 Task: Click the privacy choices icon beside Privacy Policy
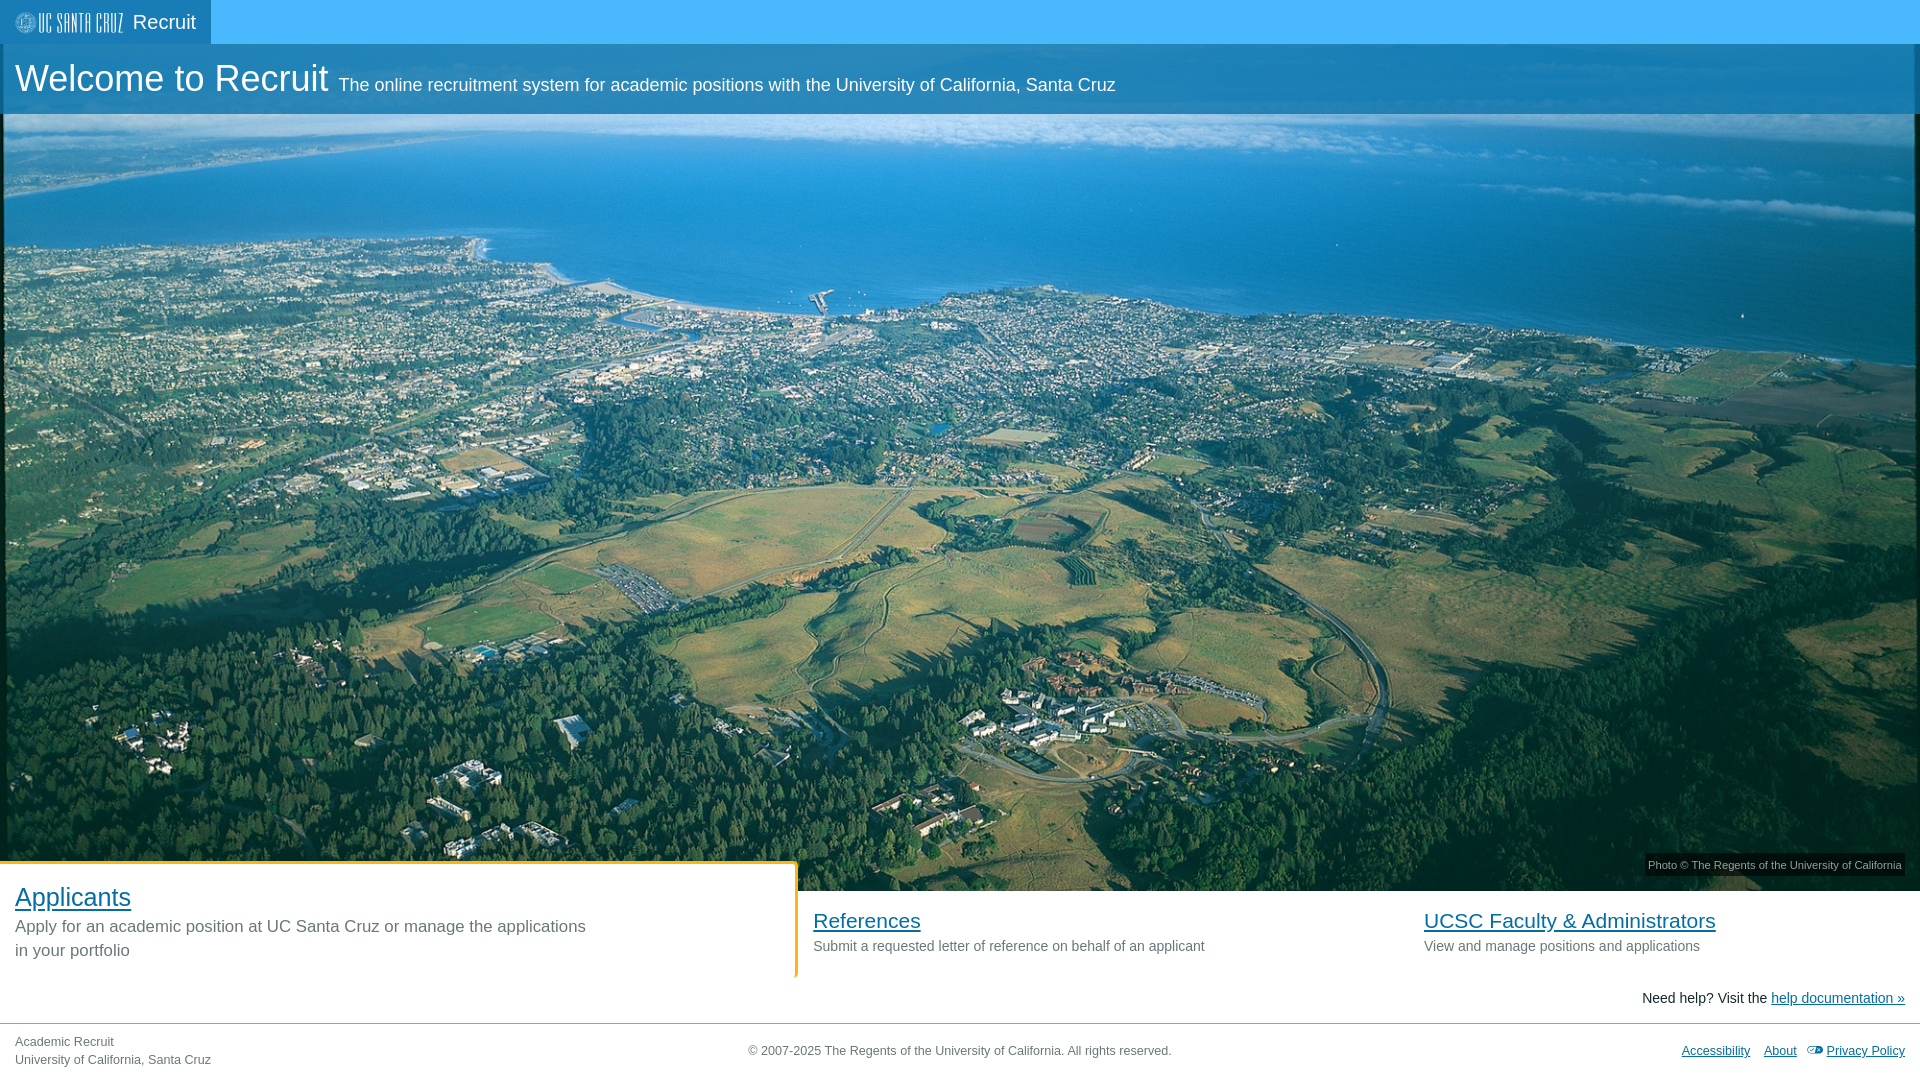[1815, 1050]
